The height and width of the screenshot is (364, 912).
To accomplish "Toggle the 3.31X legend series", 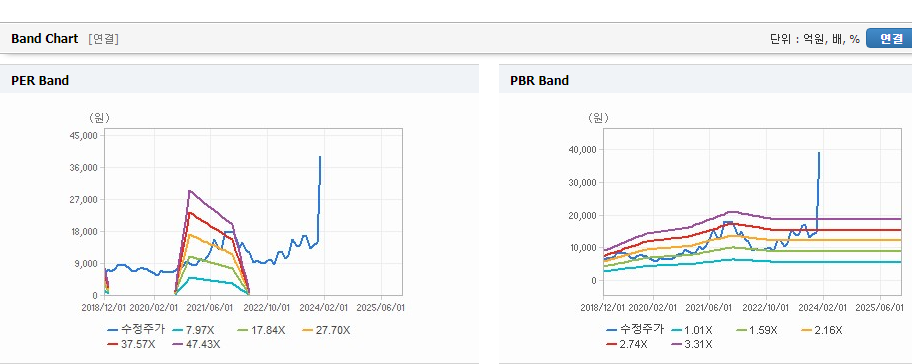I will pyautogui.click(x=691, y=344).
